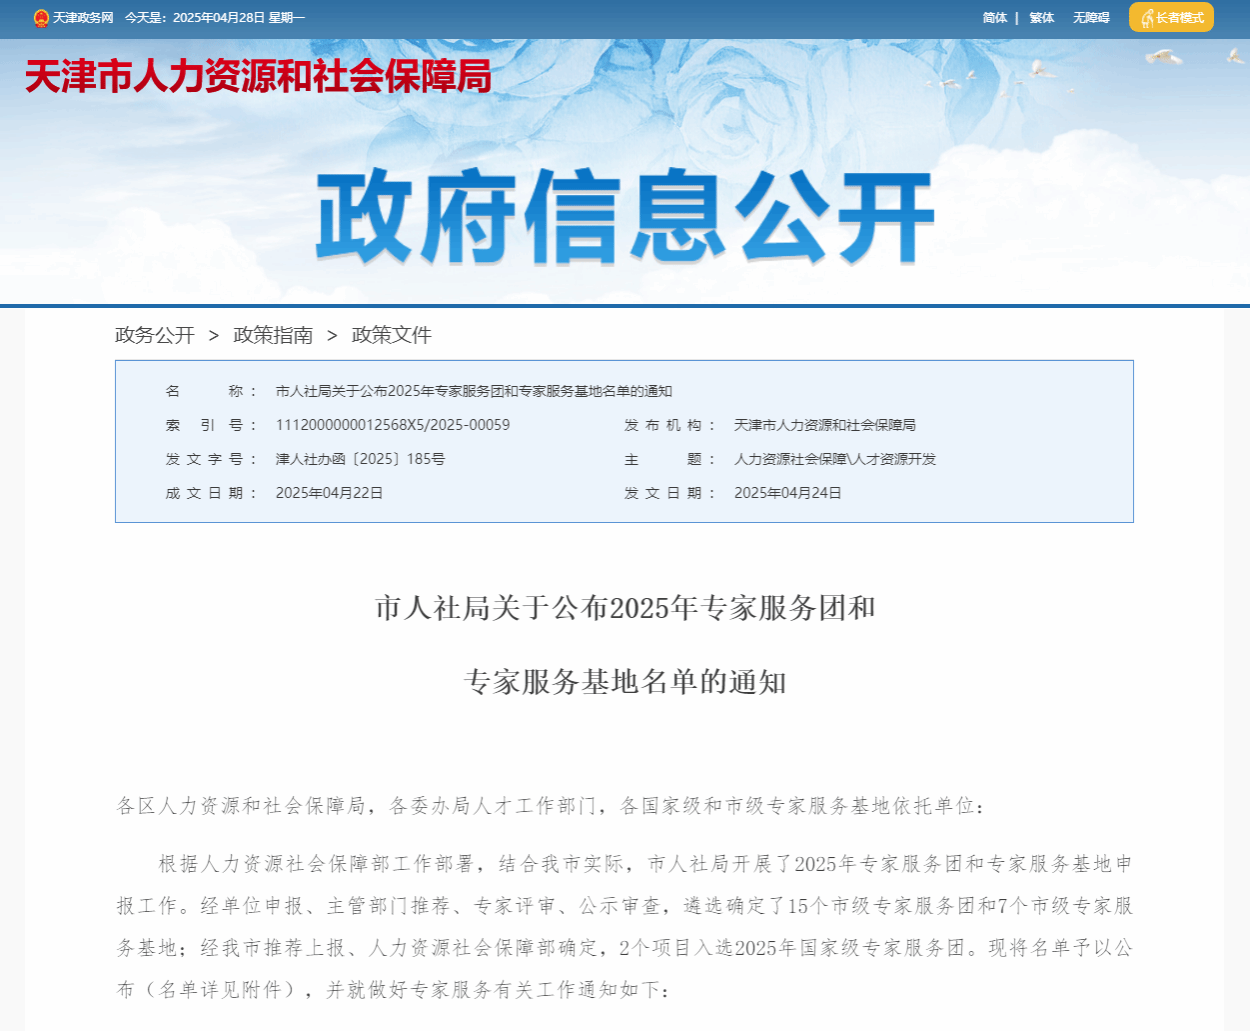
Task: Switch to 繁体 Chinese
Action: click(1041, 18)
